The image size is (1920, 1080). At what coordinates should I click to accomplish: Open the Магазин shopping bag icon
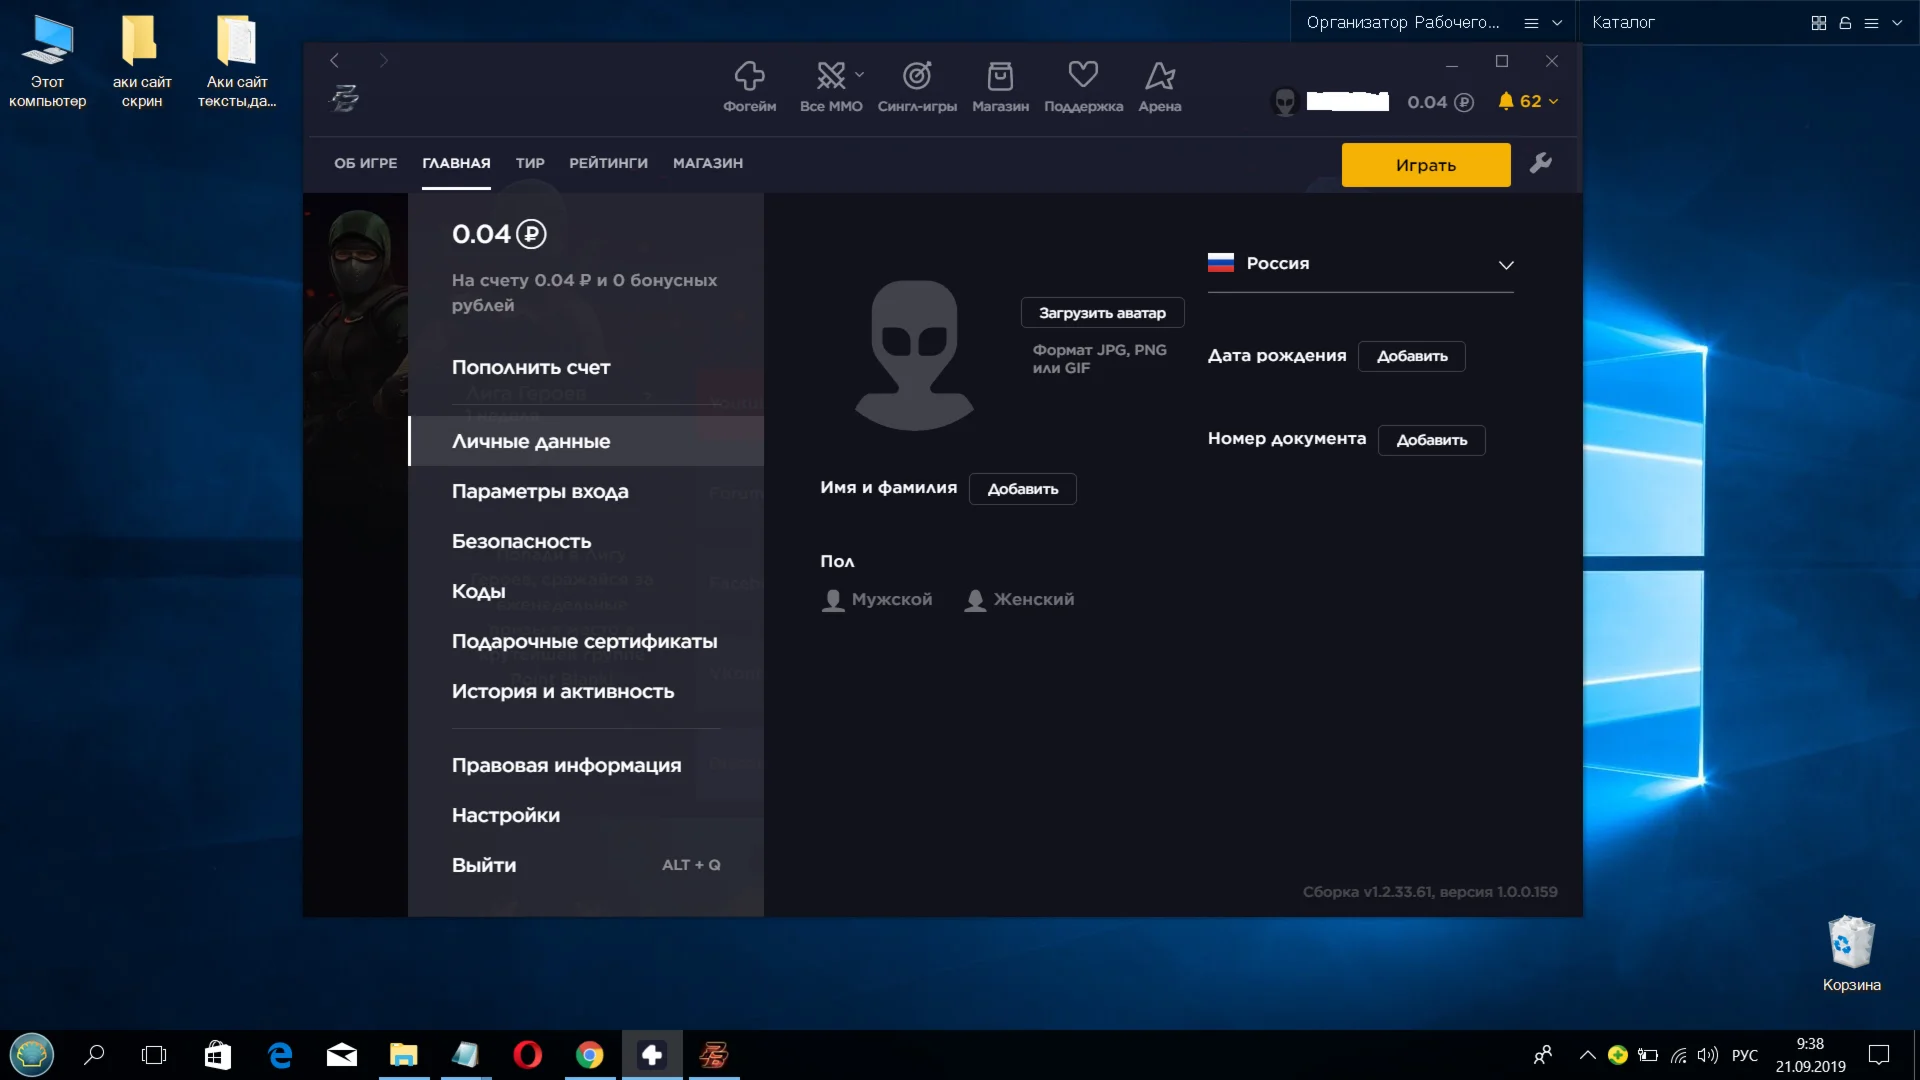[1000, 78]
